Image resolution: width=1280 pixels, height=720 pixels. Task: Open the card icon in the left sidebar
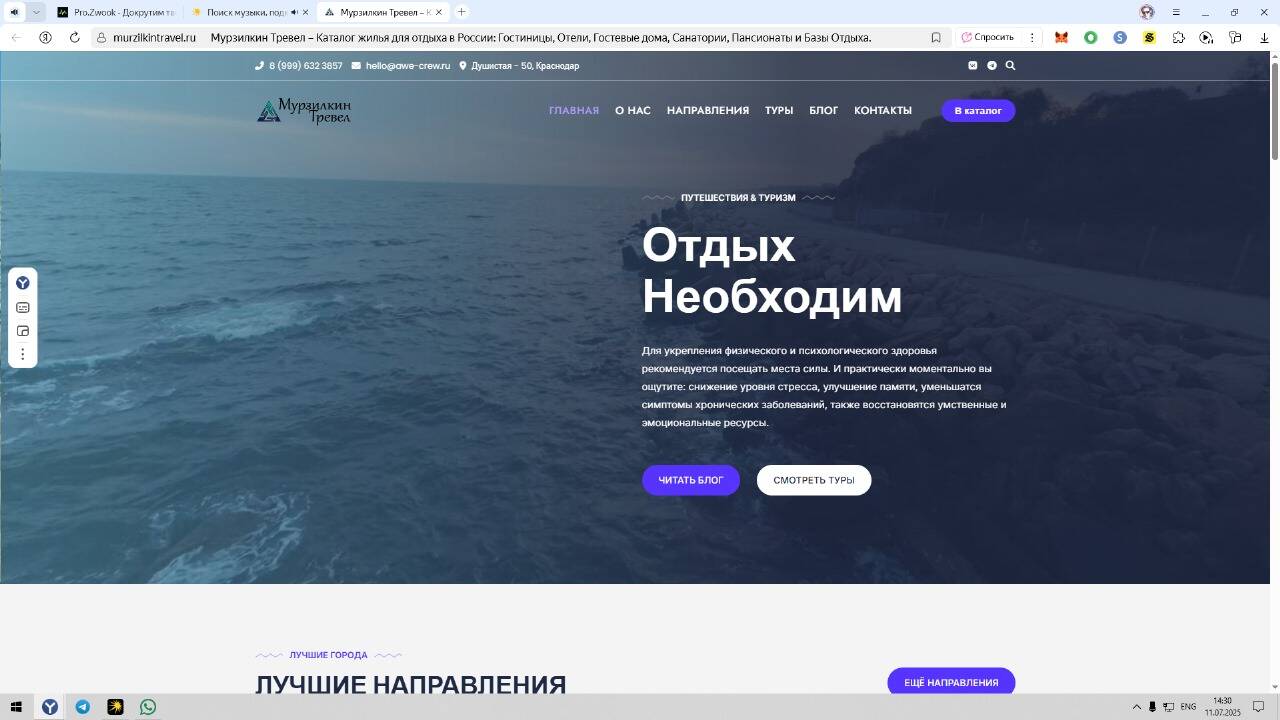tap(23, 307)
